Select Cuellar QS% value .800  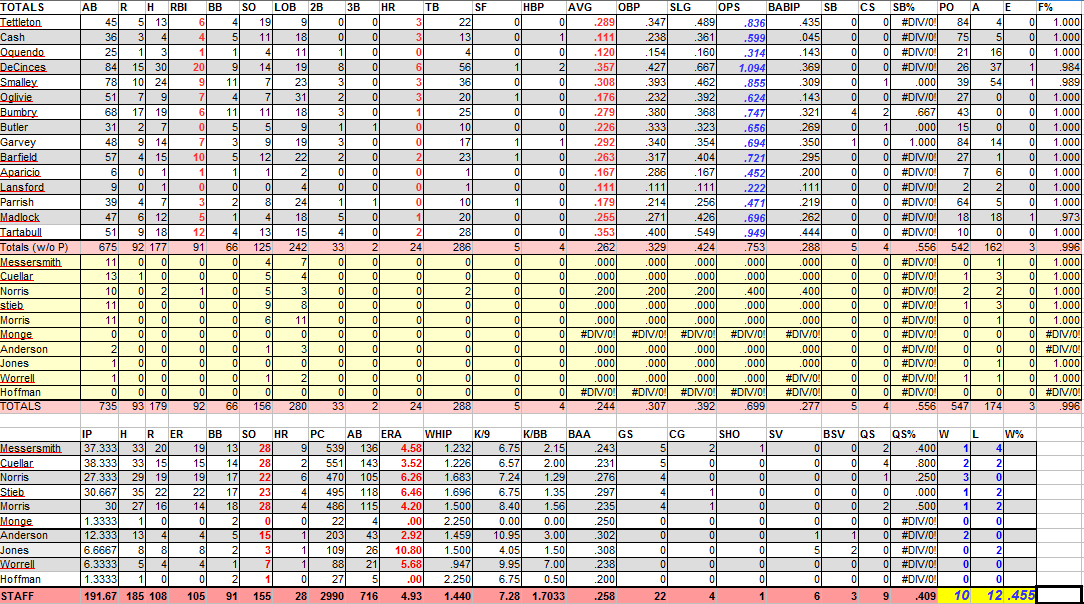pyautogui.click(x=914, y=463)
